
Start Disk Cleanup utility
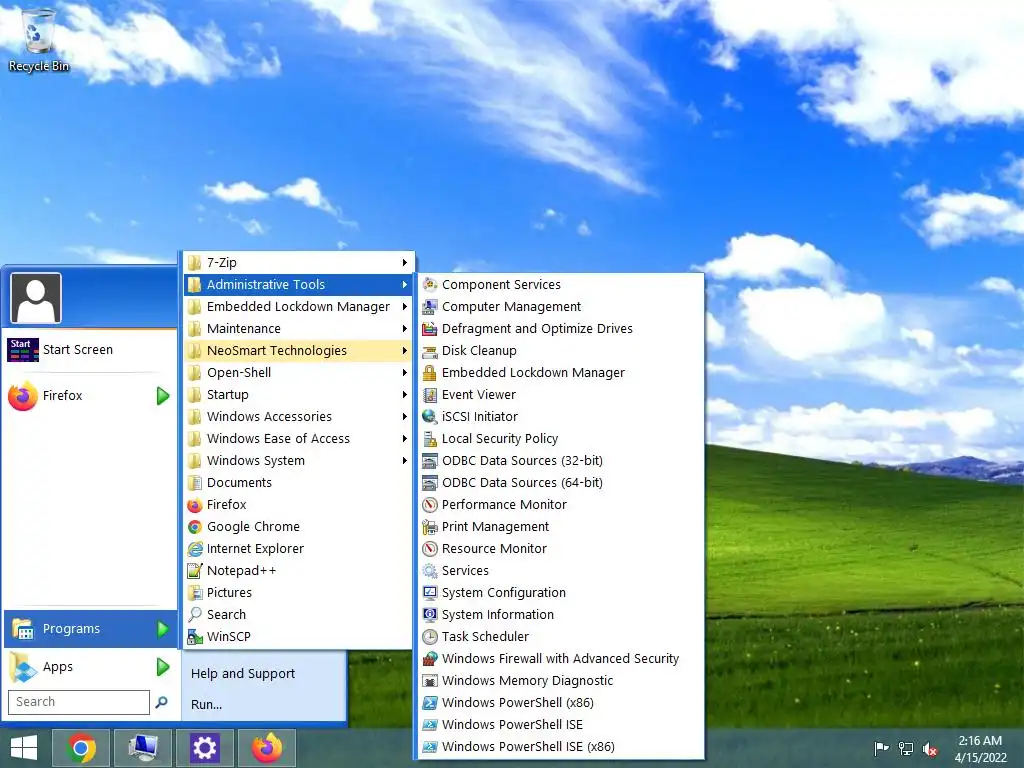point(560,351)
